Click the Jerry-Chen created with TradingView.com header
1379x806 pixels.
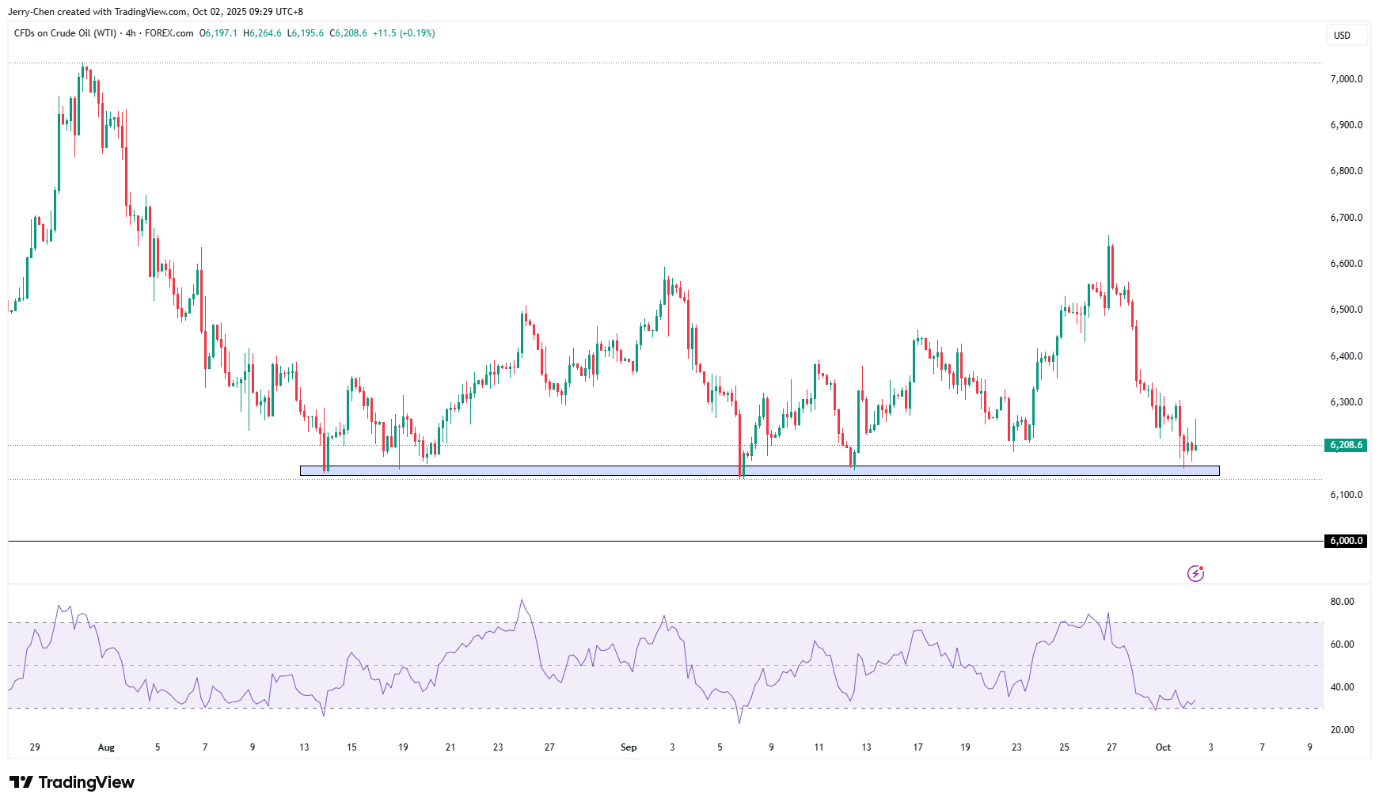[x=155, y=11]
